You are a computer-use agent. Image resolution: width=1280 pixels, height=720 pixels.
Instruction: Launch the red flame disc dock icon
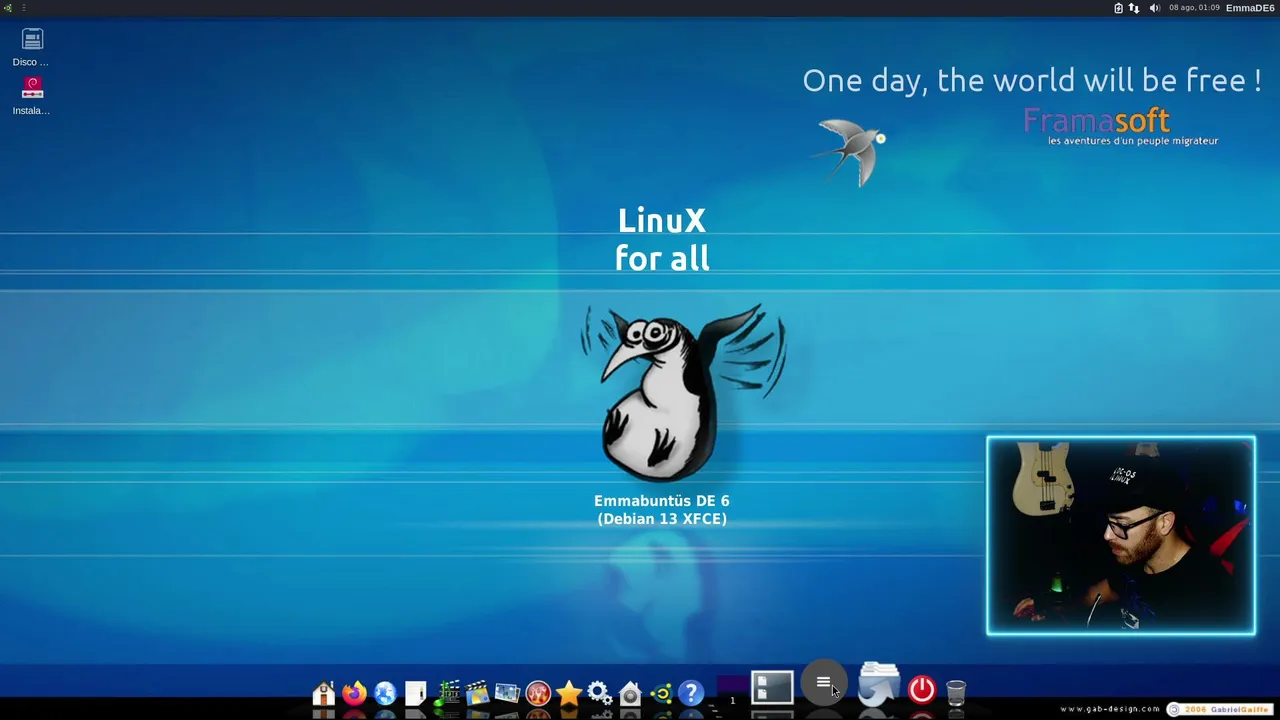point(538,693)
